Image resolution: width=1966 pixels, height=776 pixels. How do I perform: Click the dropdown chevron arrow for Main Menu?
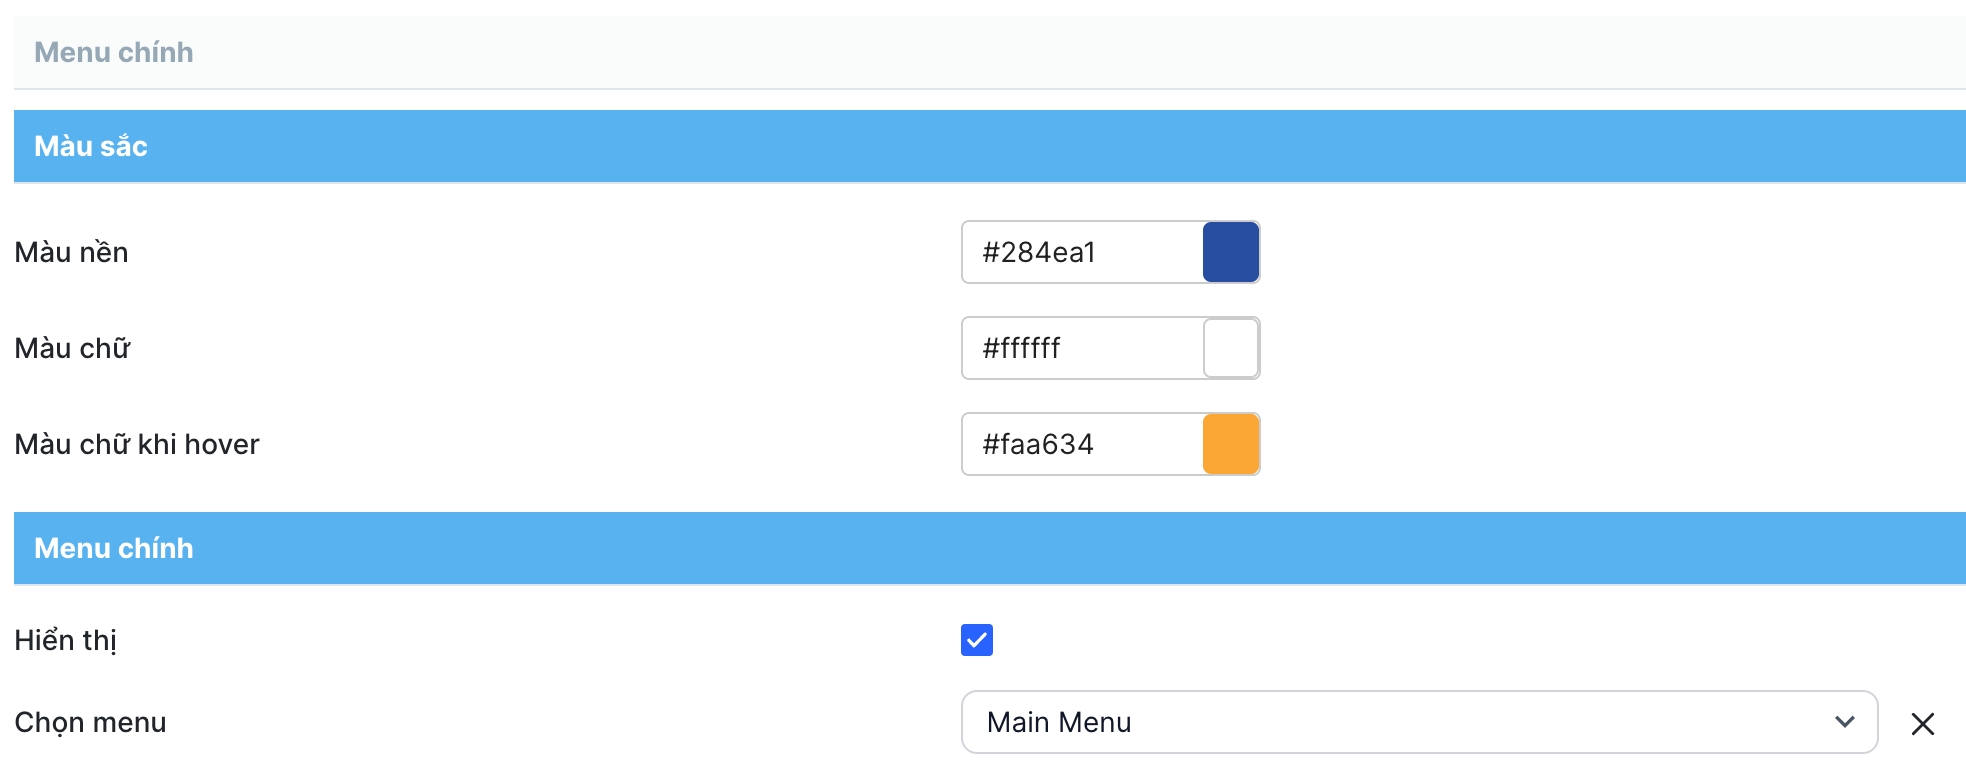1844,722
